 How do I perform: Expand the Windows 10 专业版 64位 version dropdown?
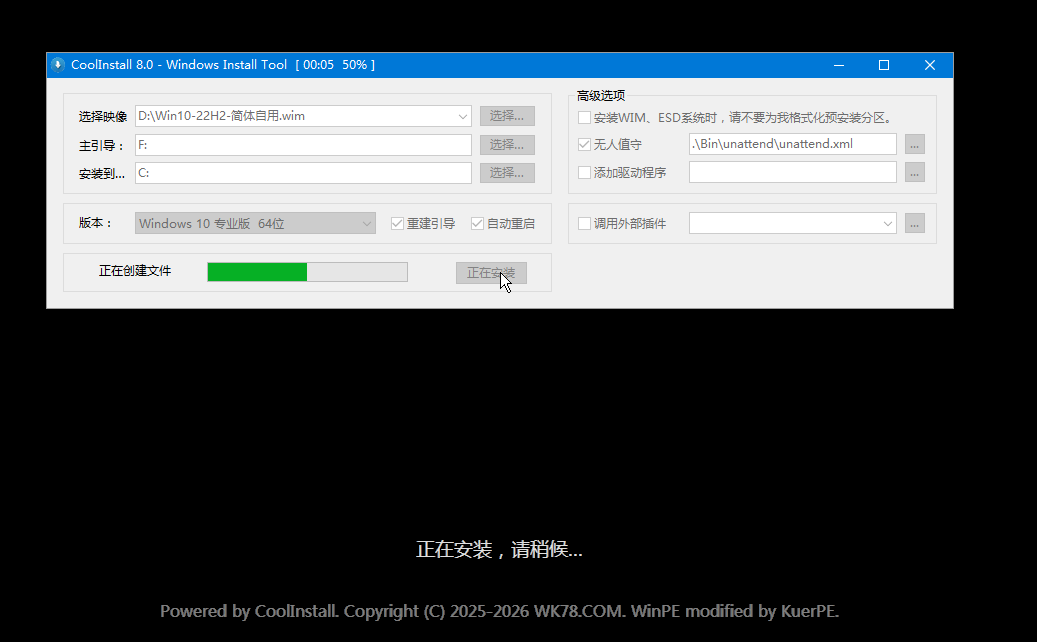tap(255, 223)
